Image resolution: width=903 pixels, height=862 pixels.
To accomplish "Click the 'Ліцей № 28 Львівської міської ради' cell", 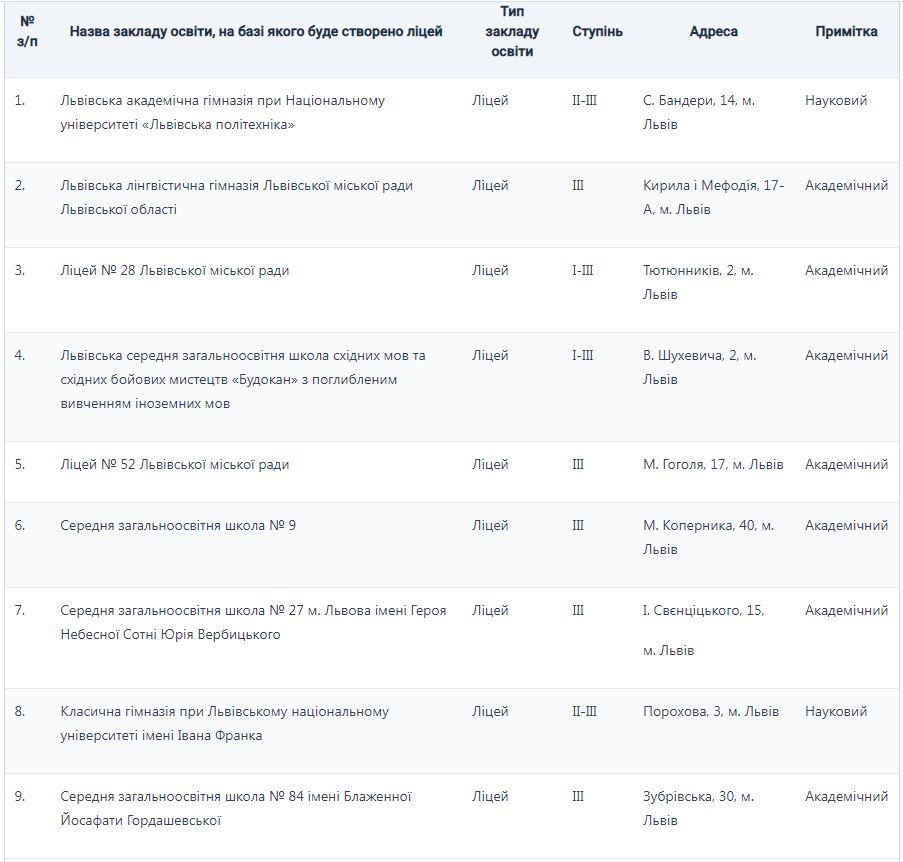I will [x=175, y=270].
